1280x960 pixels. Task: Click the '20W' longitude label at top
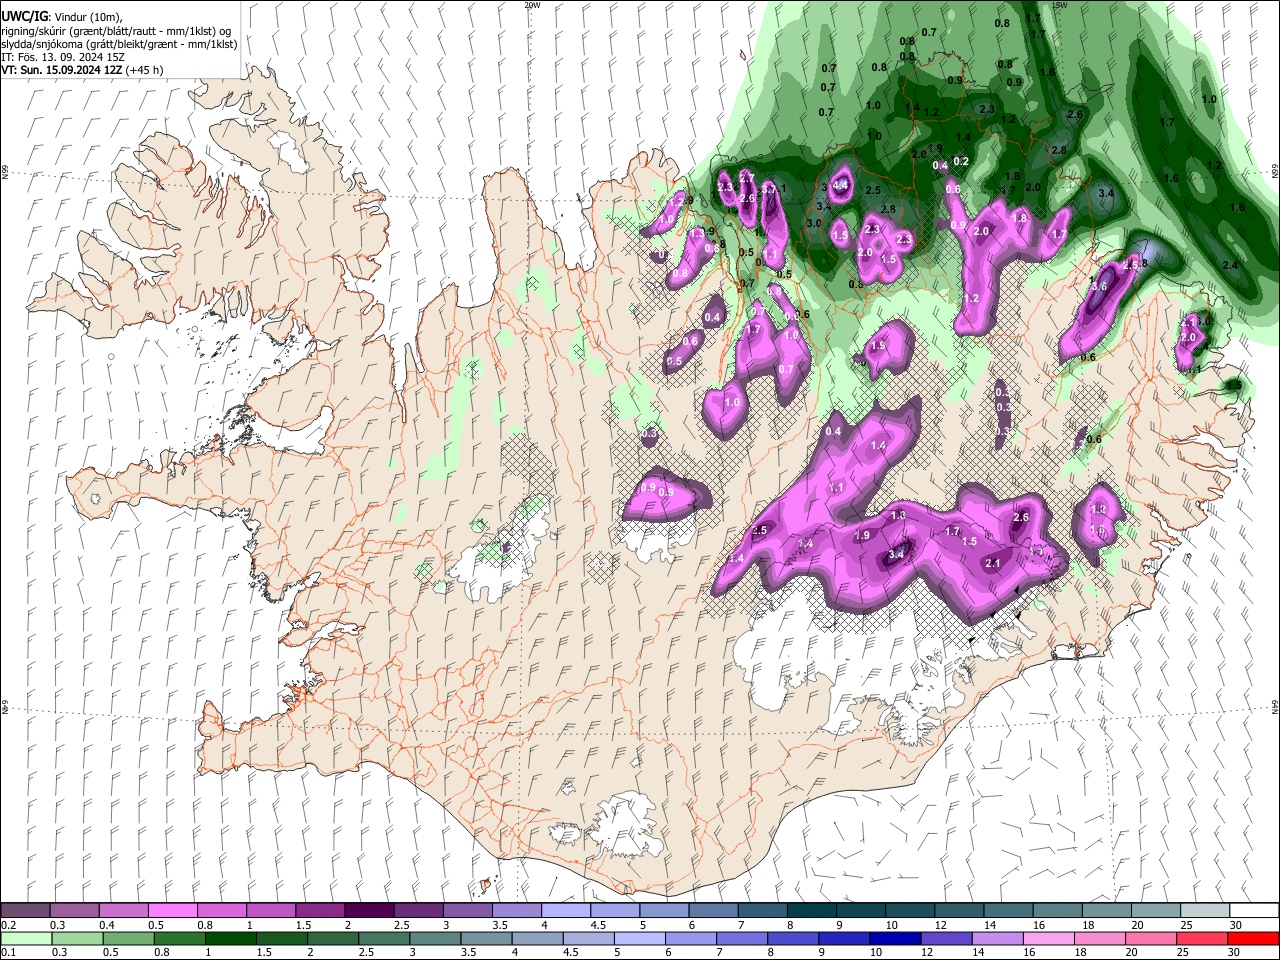[532, 5]
